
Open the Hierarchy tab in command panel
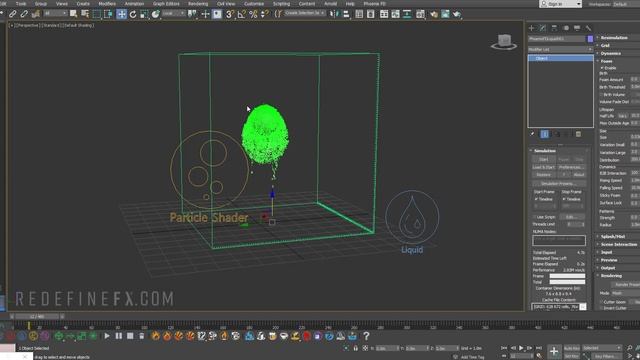pyautogui.click(x=554, y=28)
